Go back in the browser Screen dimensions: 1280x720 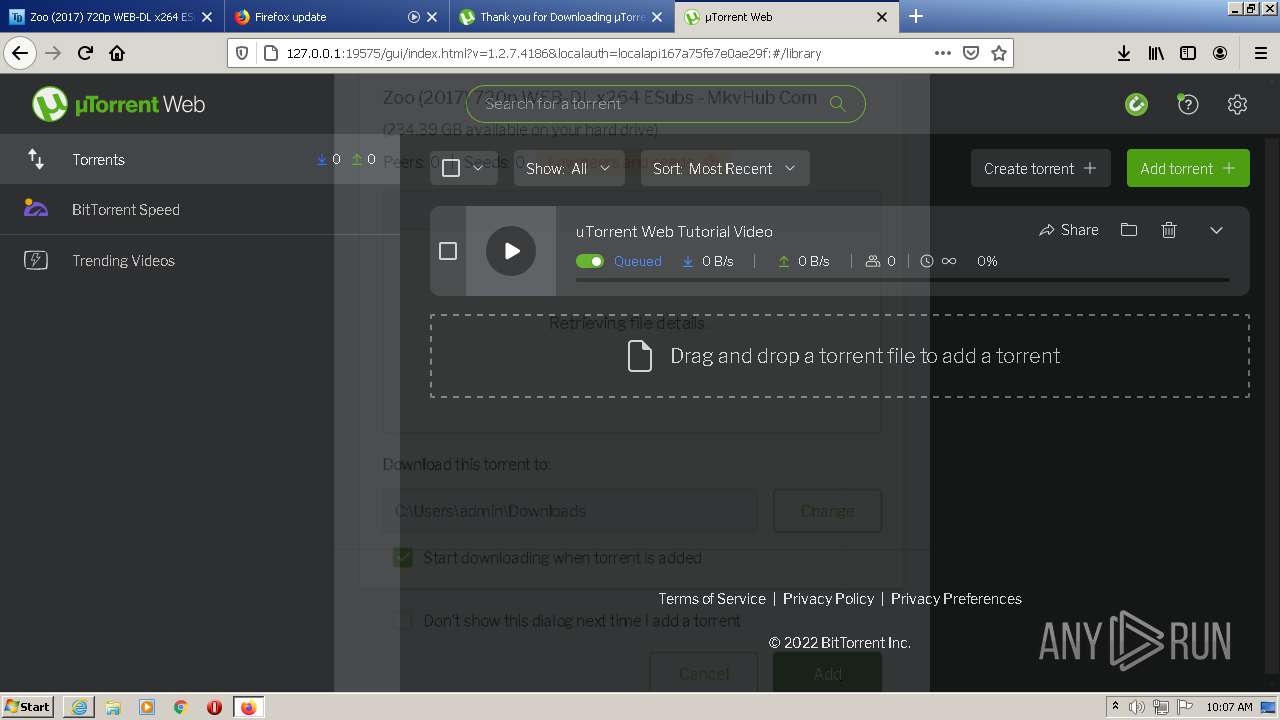pyautogui.click(x=20, y=53)
